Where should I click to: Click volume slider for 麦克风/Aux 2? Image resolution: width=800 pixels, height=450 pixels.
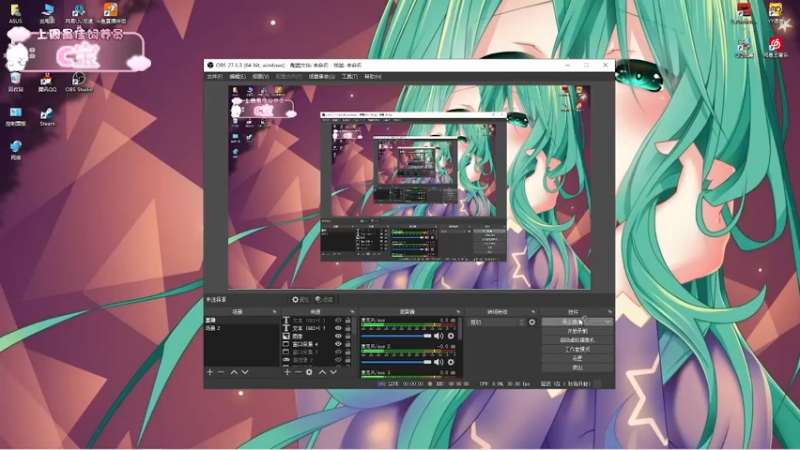tap(396, 362)
